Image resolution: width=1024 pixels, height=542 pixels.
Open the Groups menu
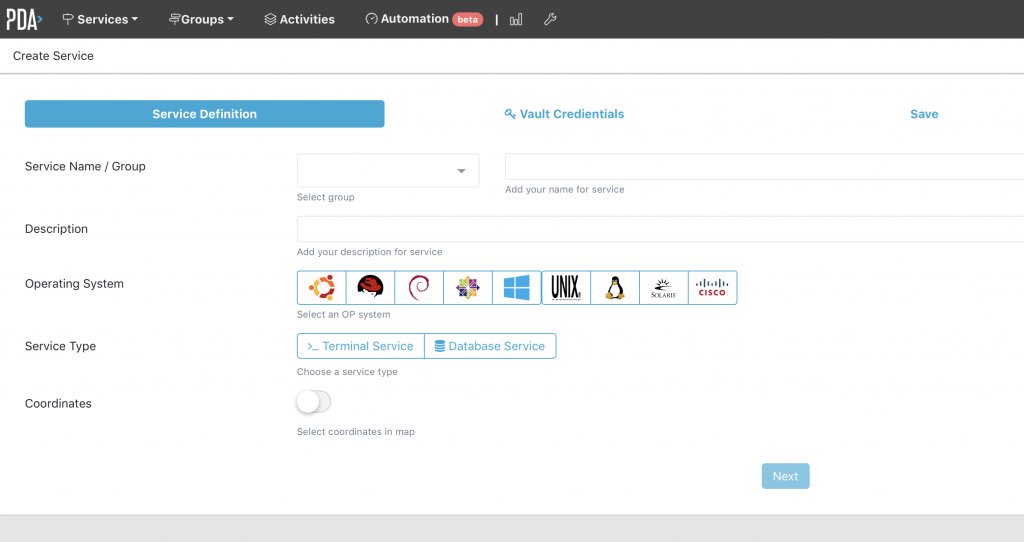pyautogui.click(x=201, y=20)
